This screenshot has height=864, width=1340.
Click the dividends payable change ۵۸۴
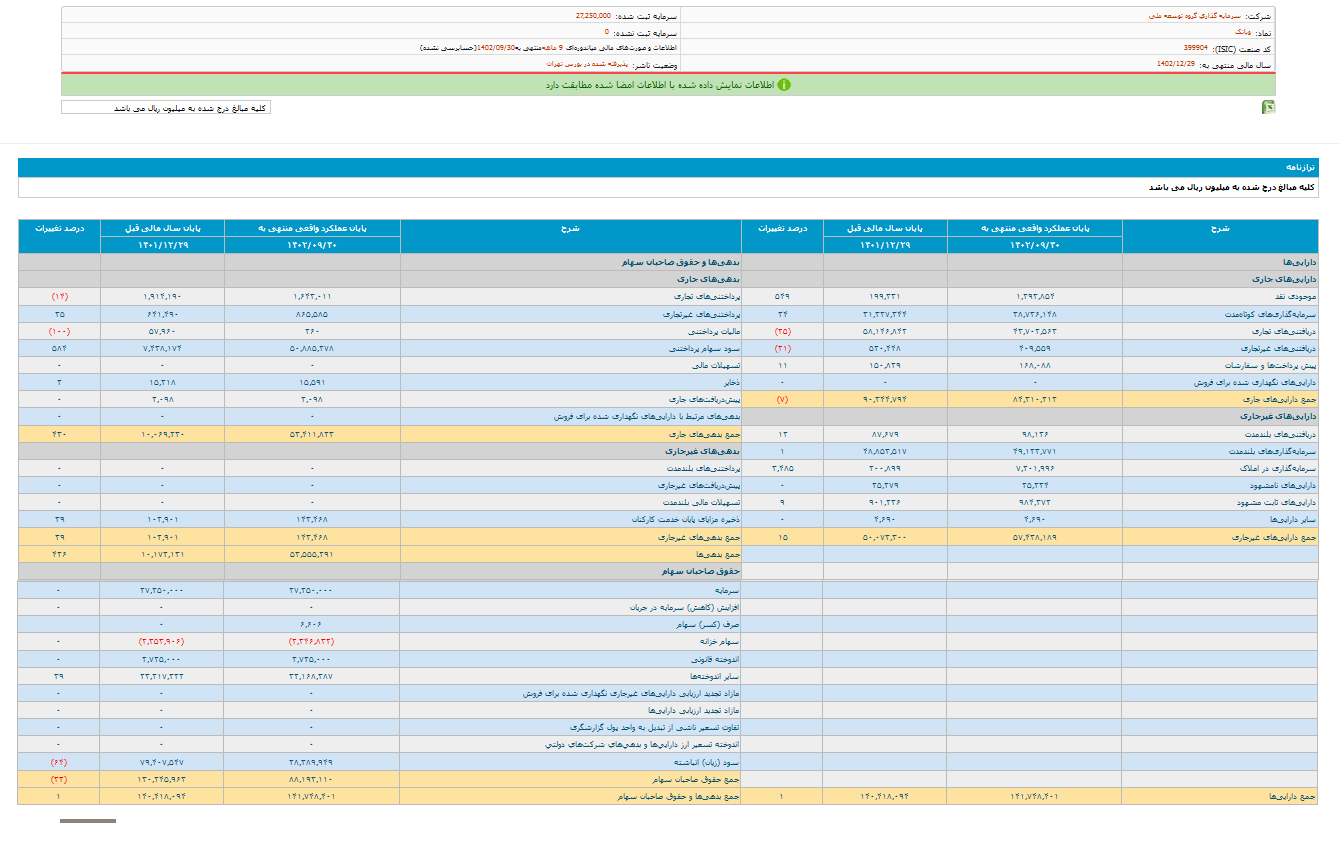point(59,348)
